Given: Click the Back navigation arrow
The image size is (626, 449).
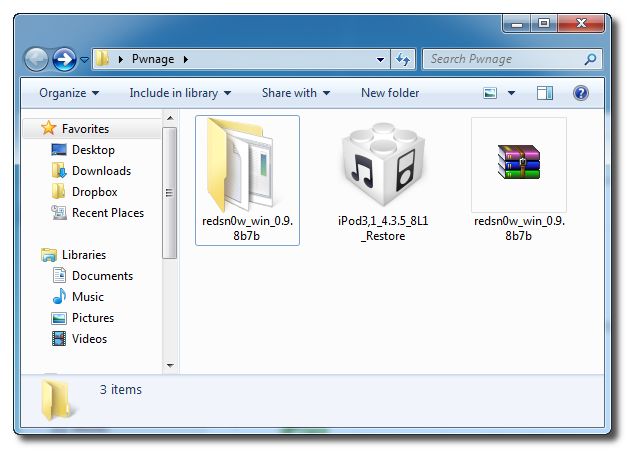Looking at the screenshot, I should point(36,59).
